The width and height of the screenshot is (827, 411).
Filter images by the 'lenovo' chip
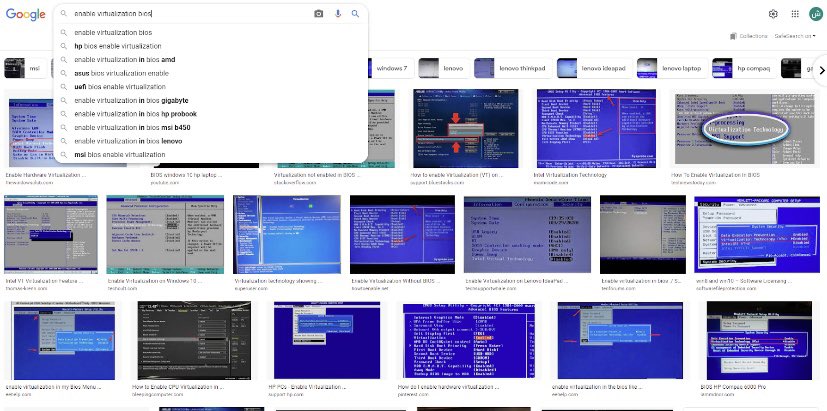point(443,69)
